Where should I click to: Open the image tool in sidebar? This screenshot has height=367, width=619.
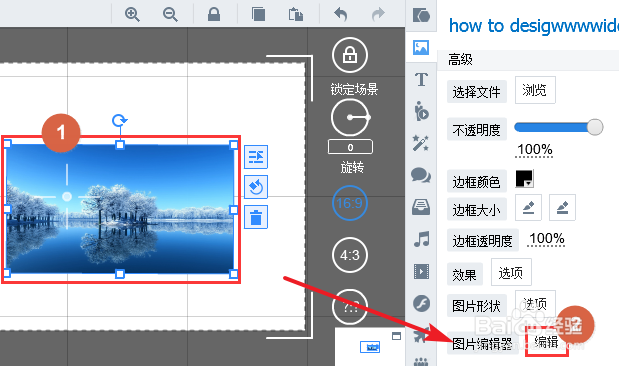coord(421,48)
